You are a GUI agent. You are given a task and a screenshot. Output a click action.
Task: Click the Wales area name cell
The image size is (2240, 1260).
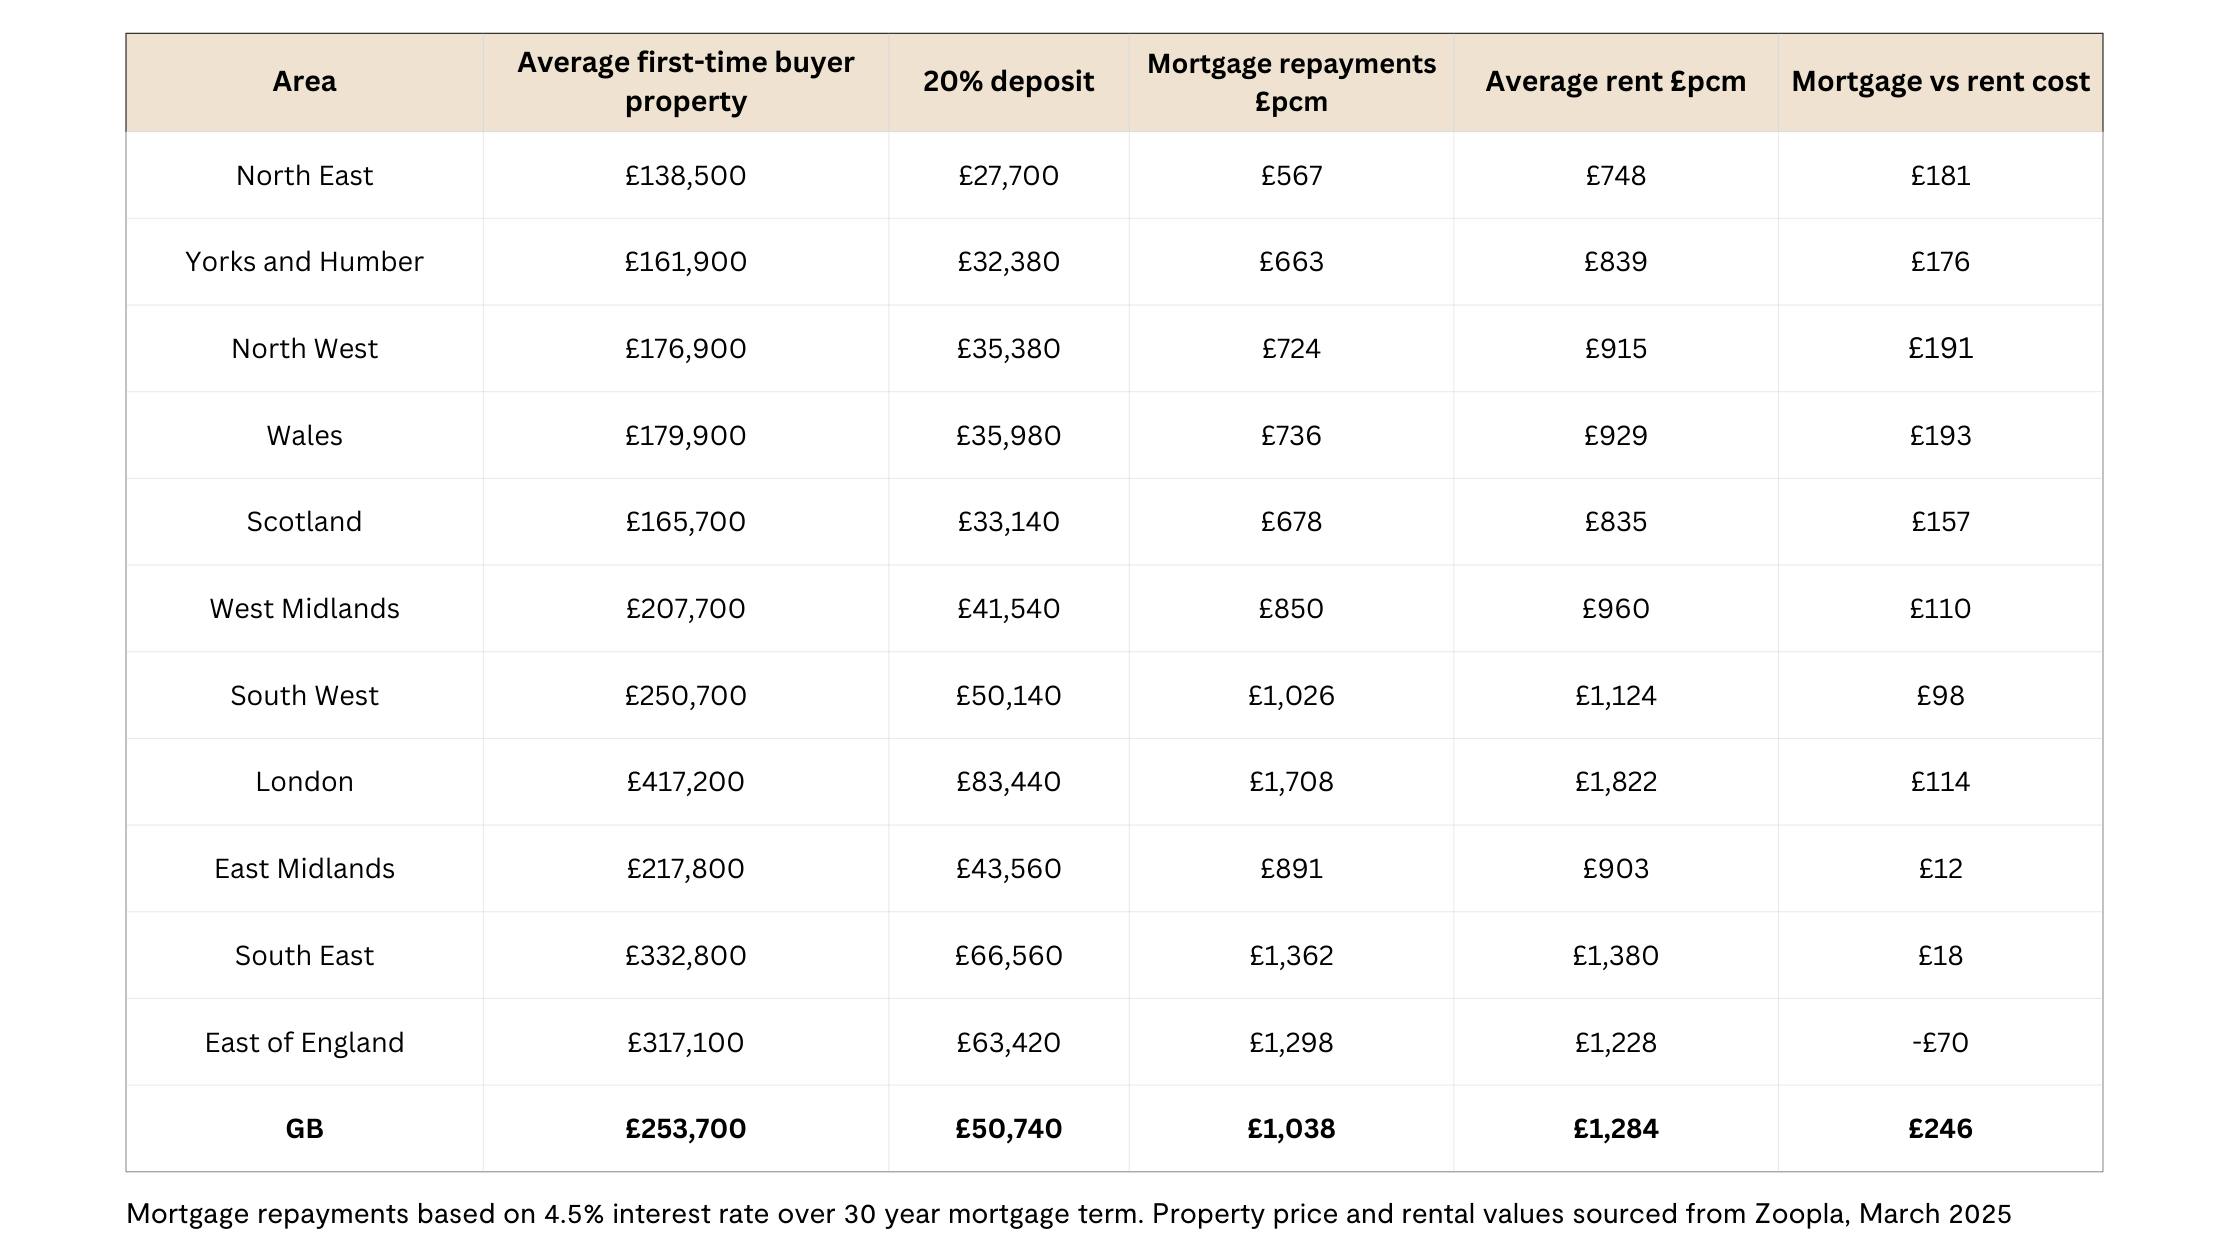[x=304, y=436]
